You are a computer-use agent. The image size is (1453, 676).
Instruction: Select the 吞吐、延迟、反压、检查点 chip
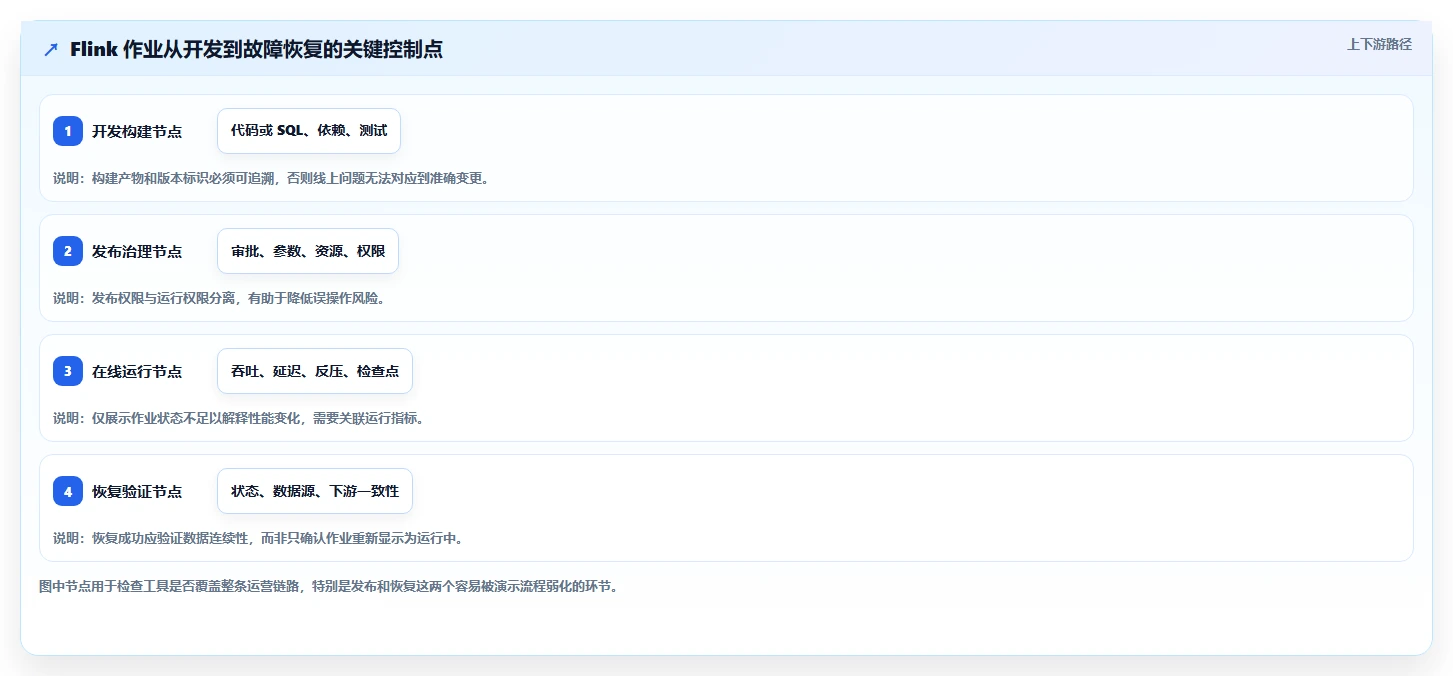[315, 371]
